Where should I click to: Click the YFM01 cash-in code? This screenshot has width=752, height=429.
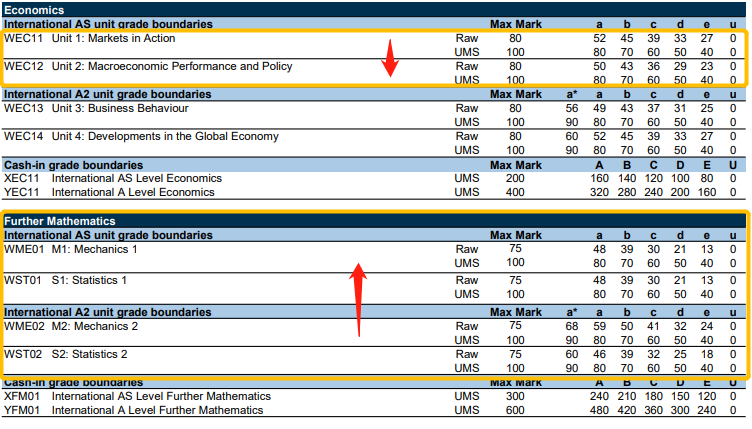click(x=22, y=410)
